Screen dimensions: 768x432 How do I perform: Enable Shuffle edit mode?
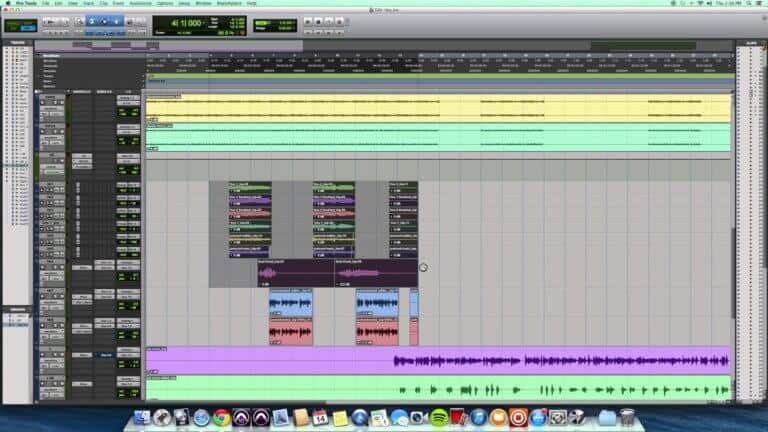click(11, 20)
